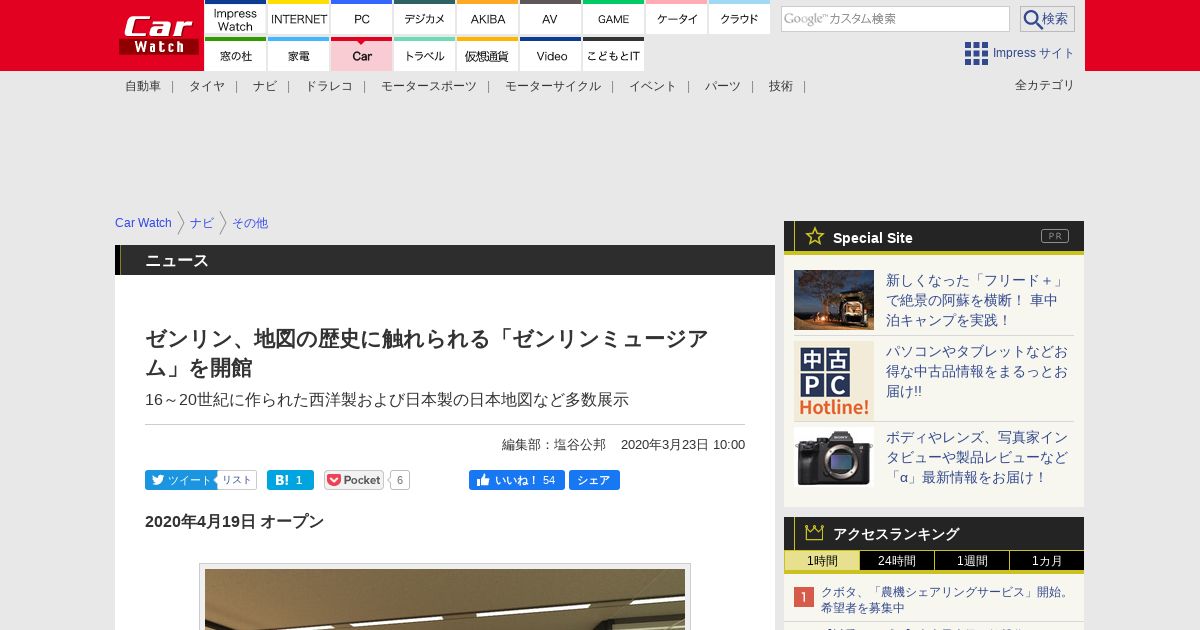Open the こどもとIT tab
This screenshot has height=630, width=1200.
[x=613, y=54]
